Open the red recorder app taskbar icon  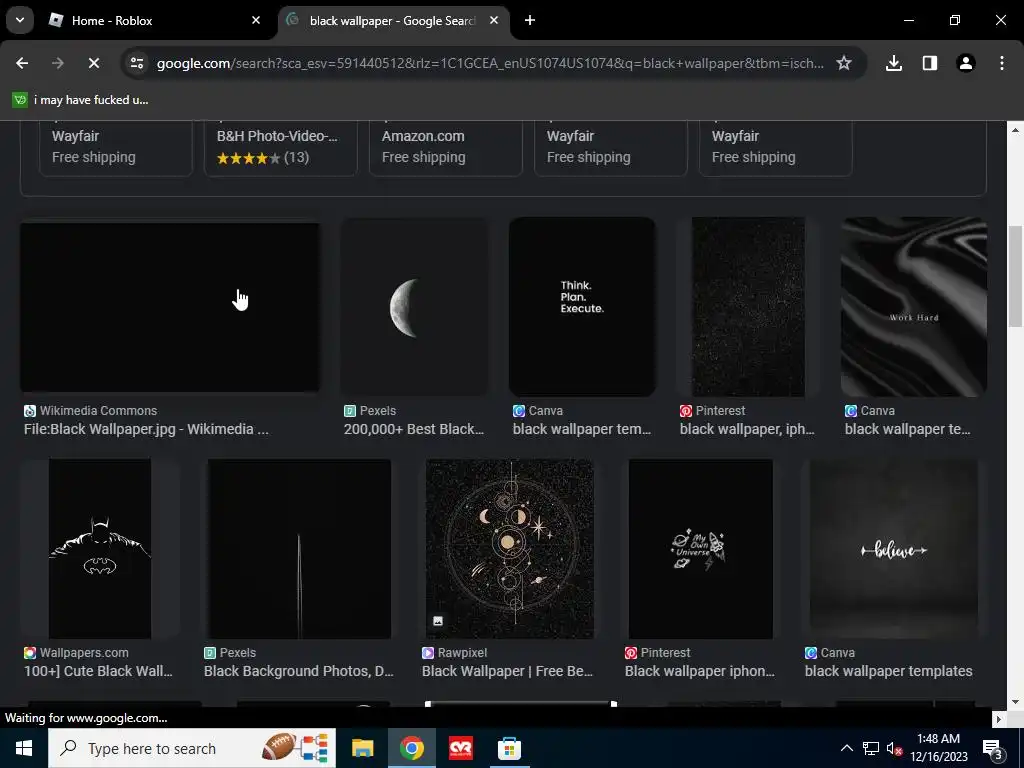460,748
